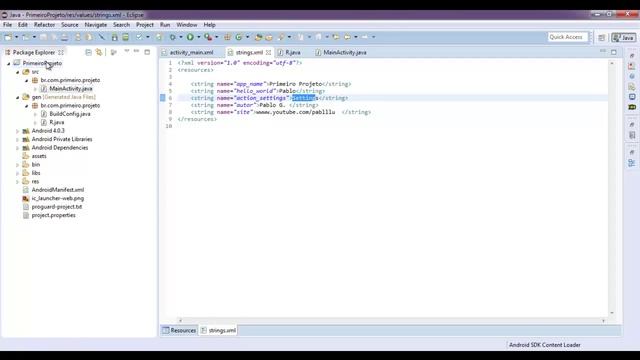Expand the bin folder

(x=18, y=164)
